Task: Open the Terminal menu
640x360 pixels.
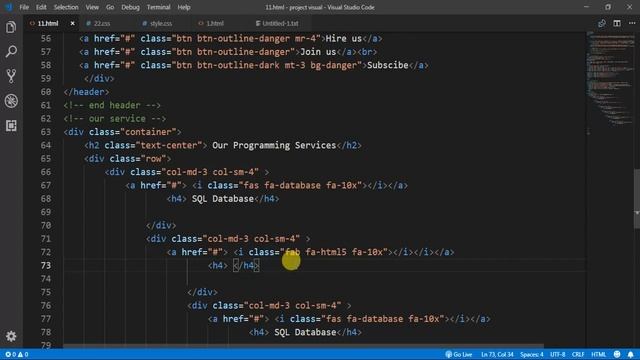Action: (158, 7)
